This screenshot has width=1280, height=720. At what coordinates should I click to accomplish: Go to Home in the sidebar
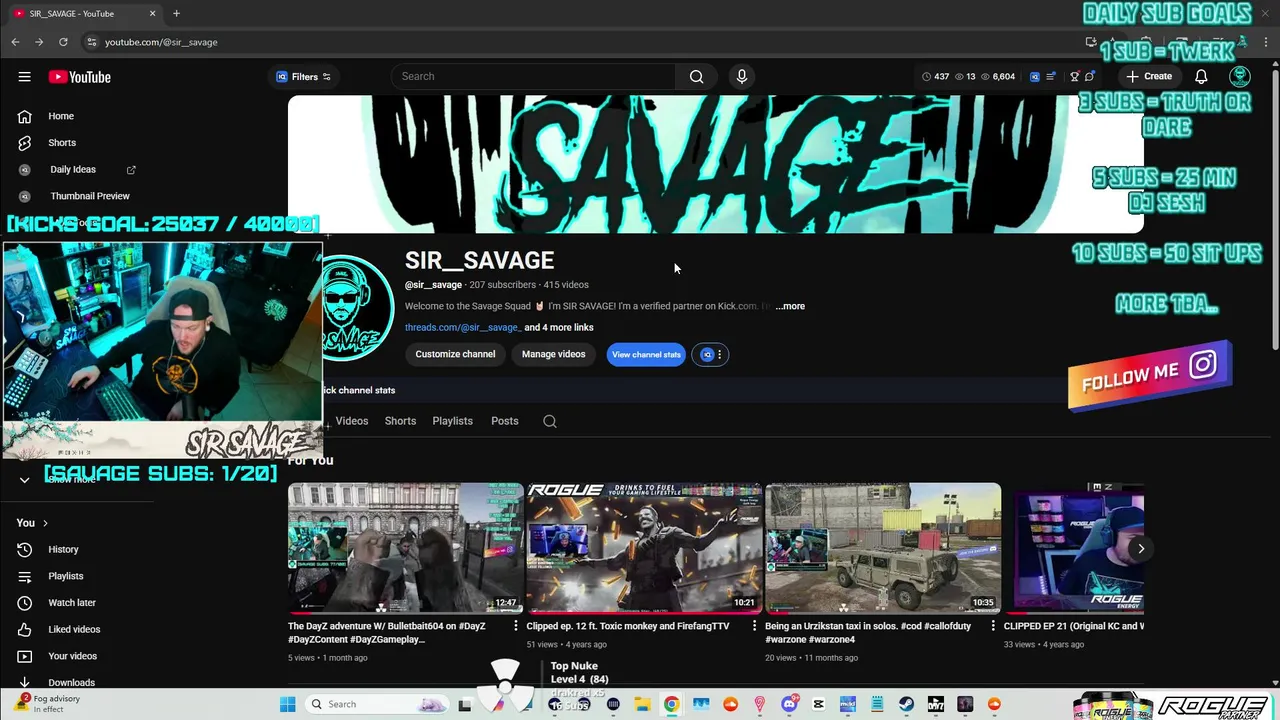tap(60, 116)
